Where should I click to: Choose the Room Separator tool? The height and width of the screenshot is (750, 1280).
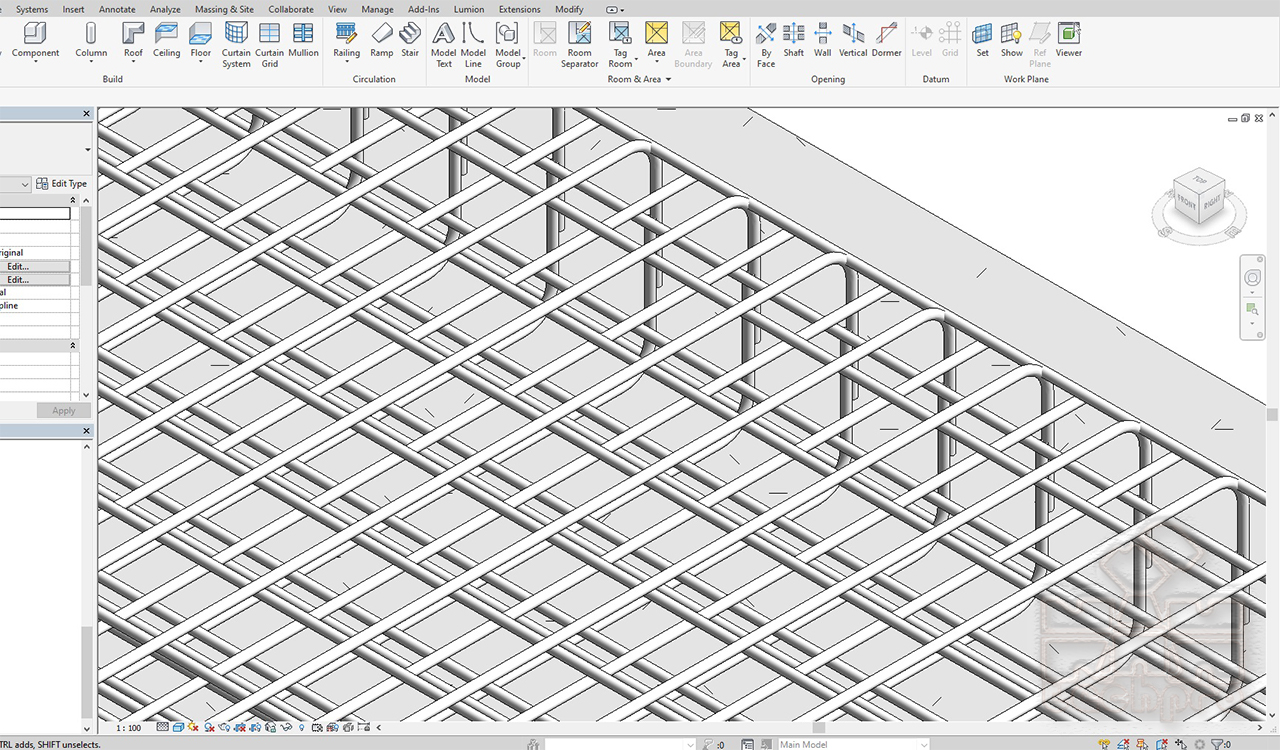point(579,45)
